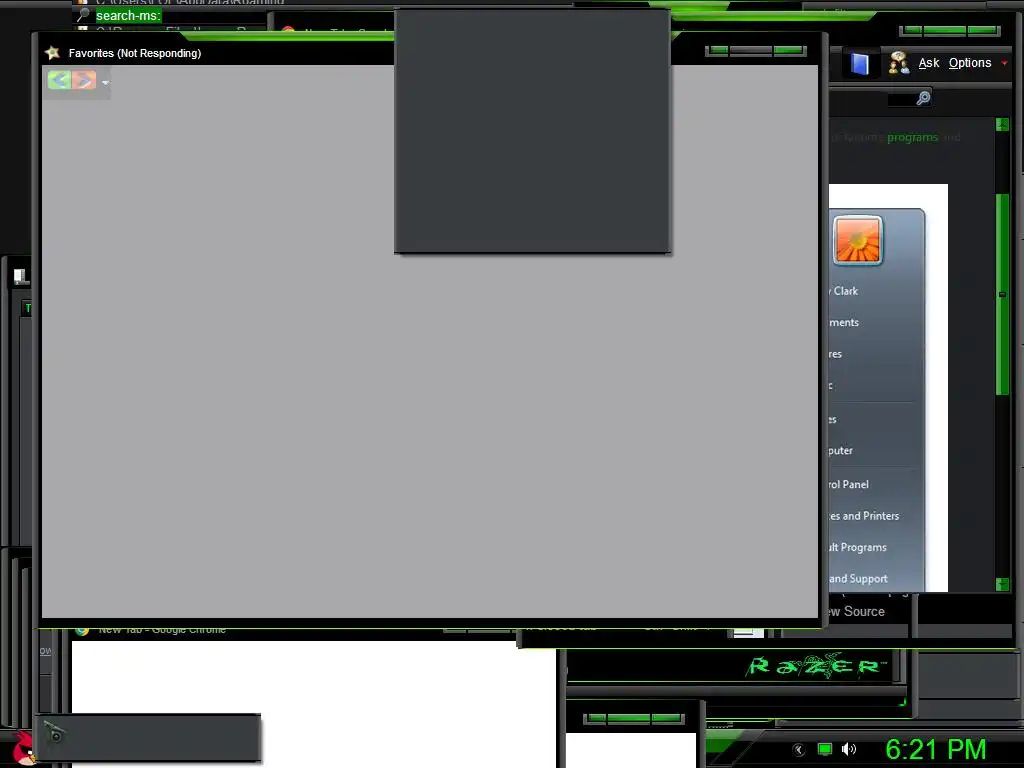Expand the red arrow next to Options
The image size is (1024, 768).
(1004, 63)
